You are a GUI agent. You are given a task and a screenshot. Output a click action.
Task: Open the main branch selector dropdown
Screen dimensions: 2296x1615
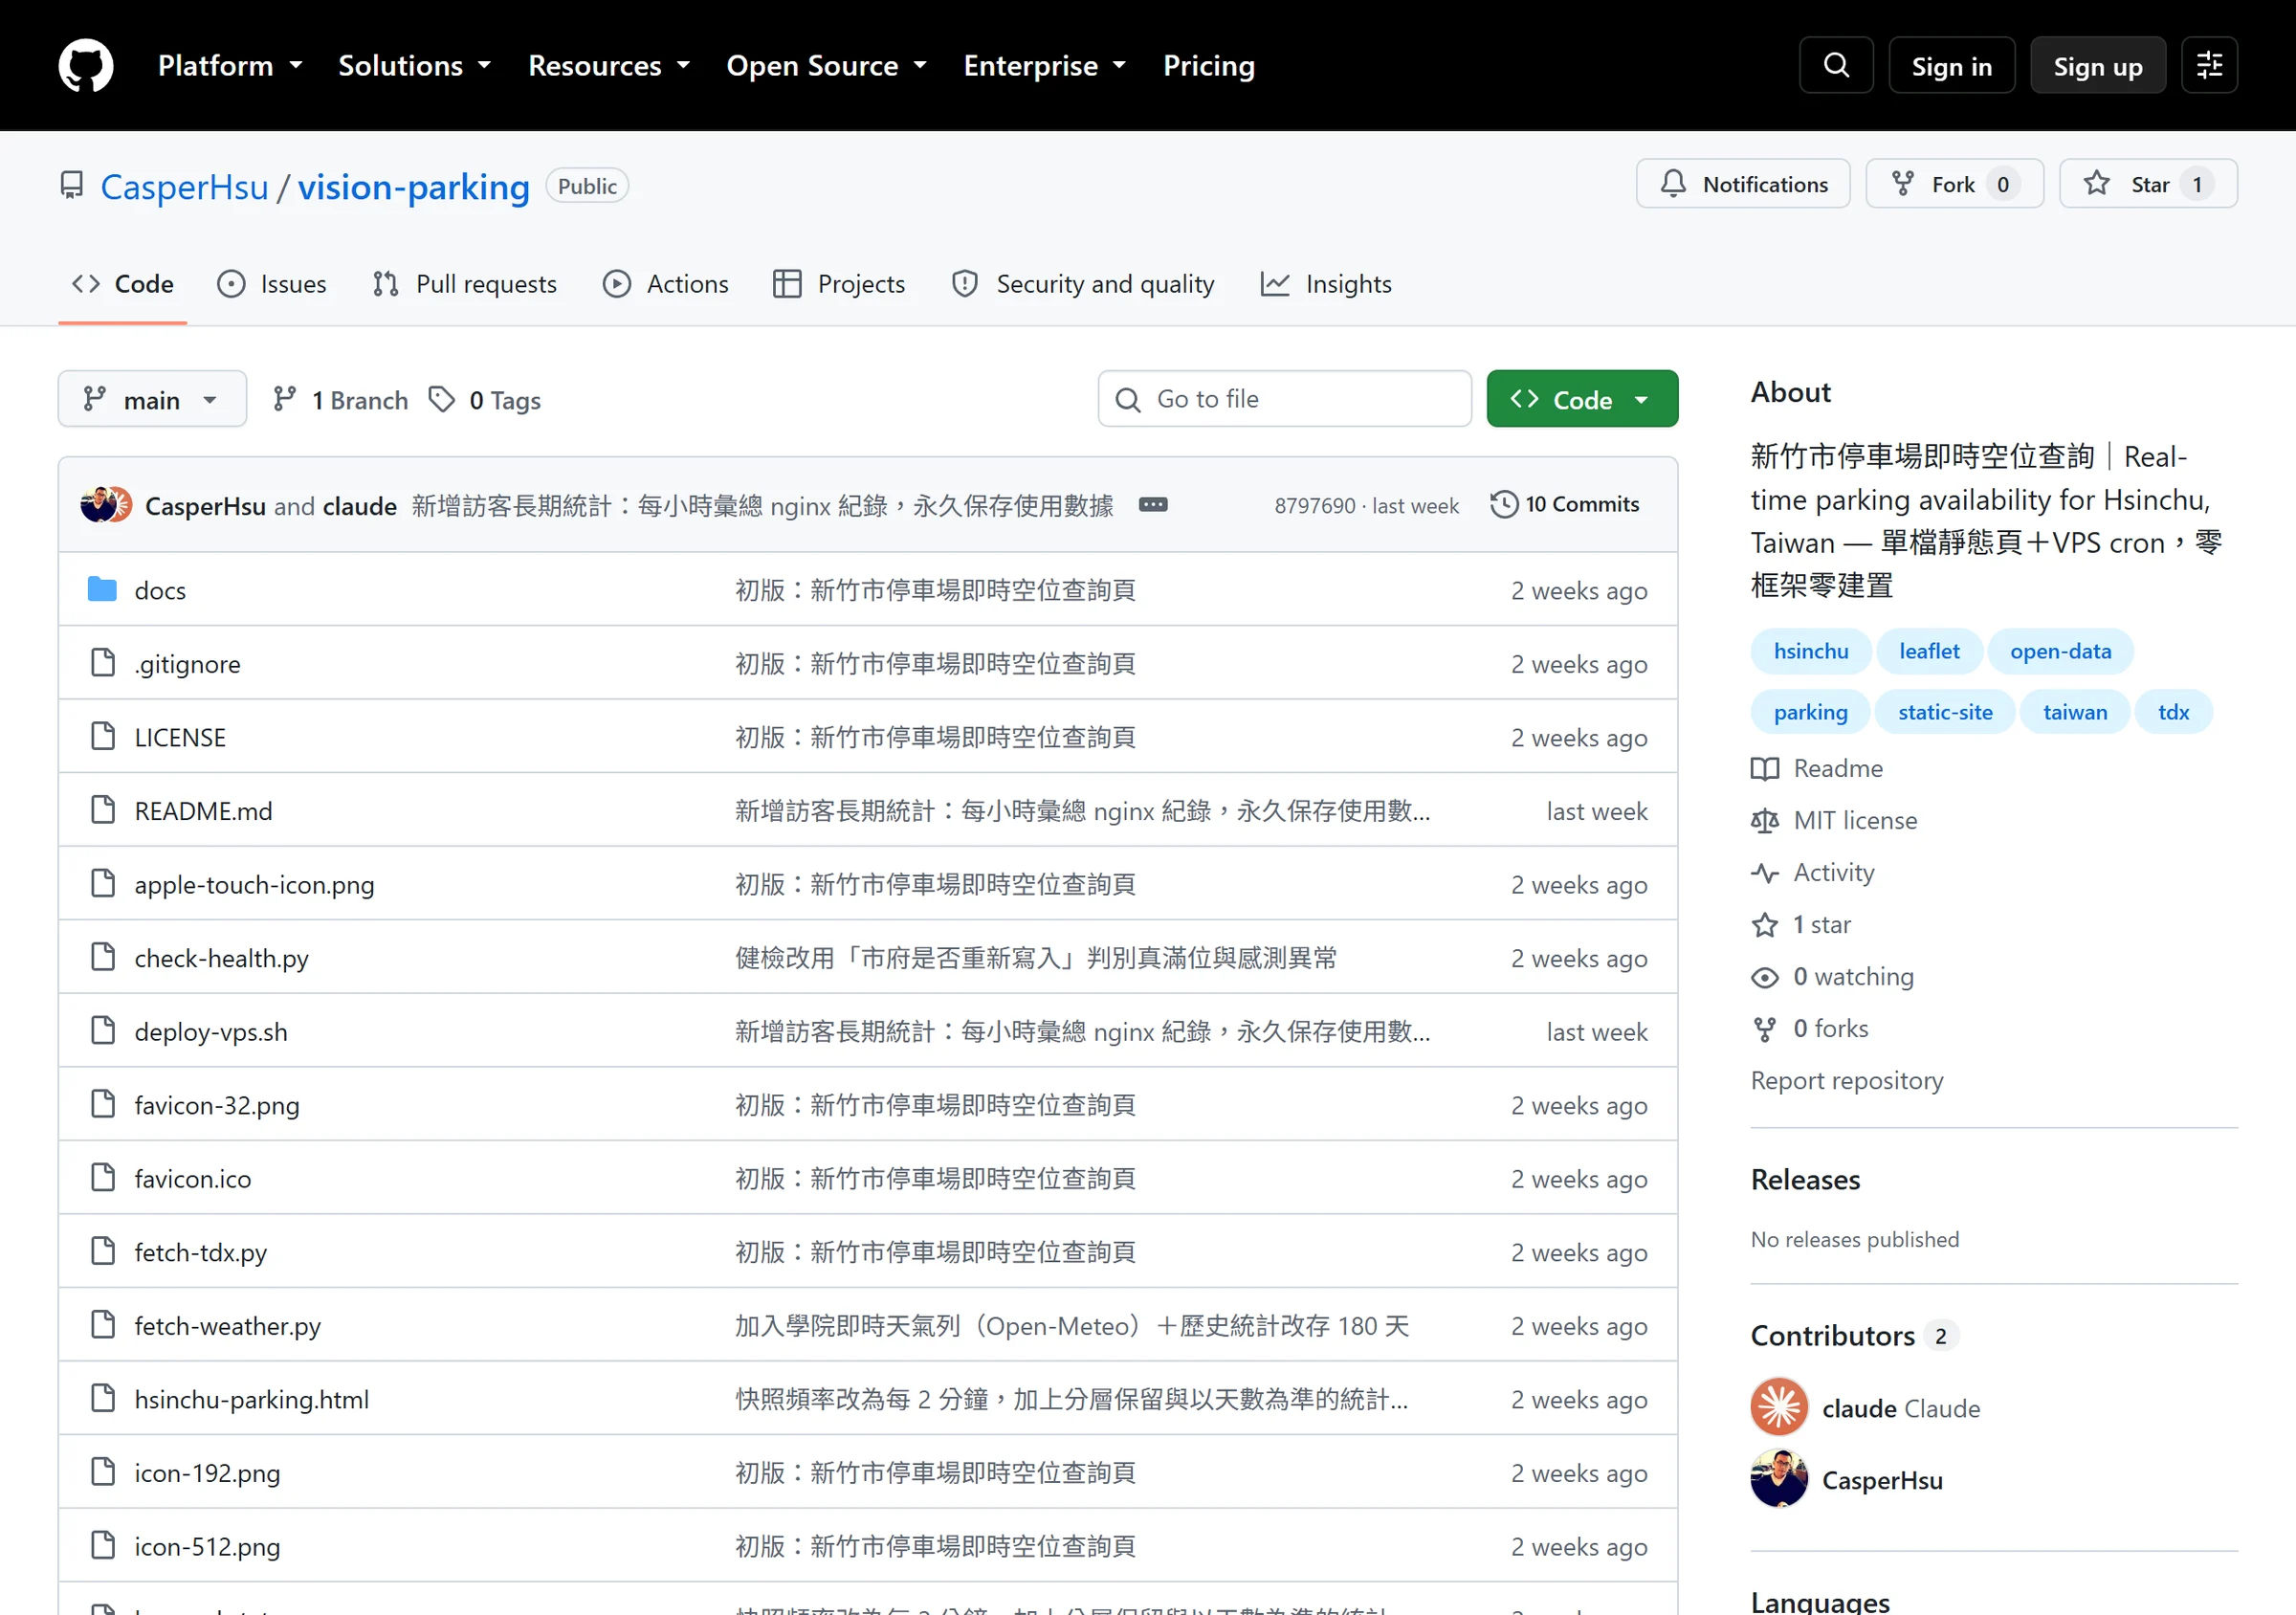point(152,400)
